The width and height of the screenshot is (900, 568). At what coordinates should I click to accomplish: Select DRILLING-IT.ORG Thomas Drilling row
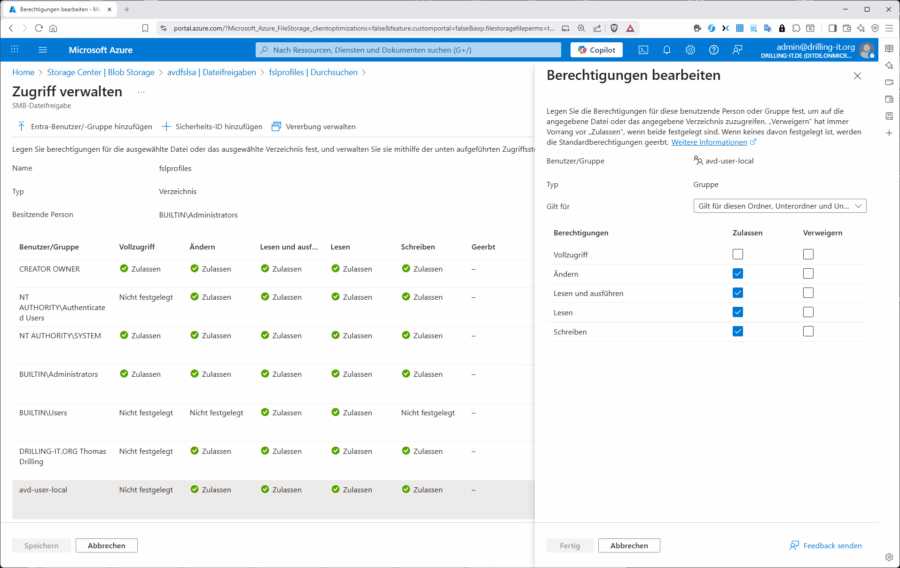273,461
